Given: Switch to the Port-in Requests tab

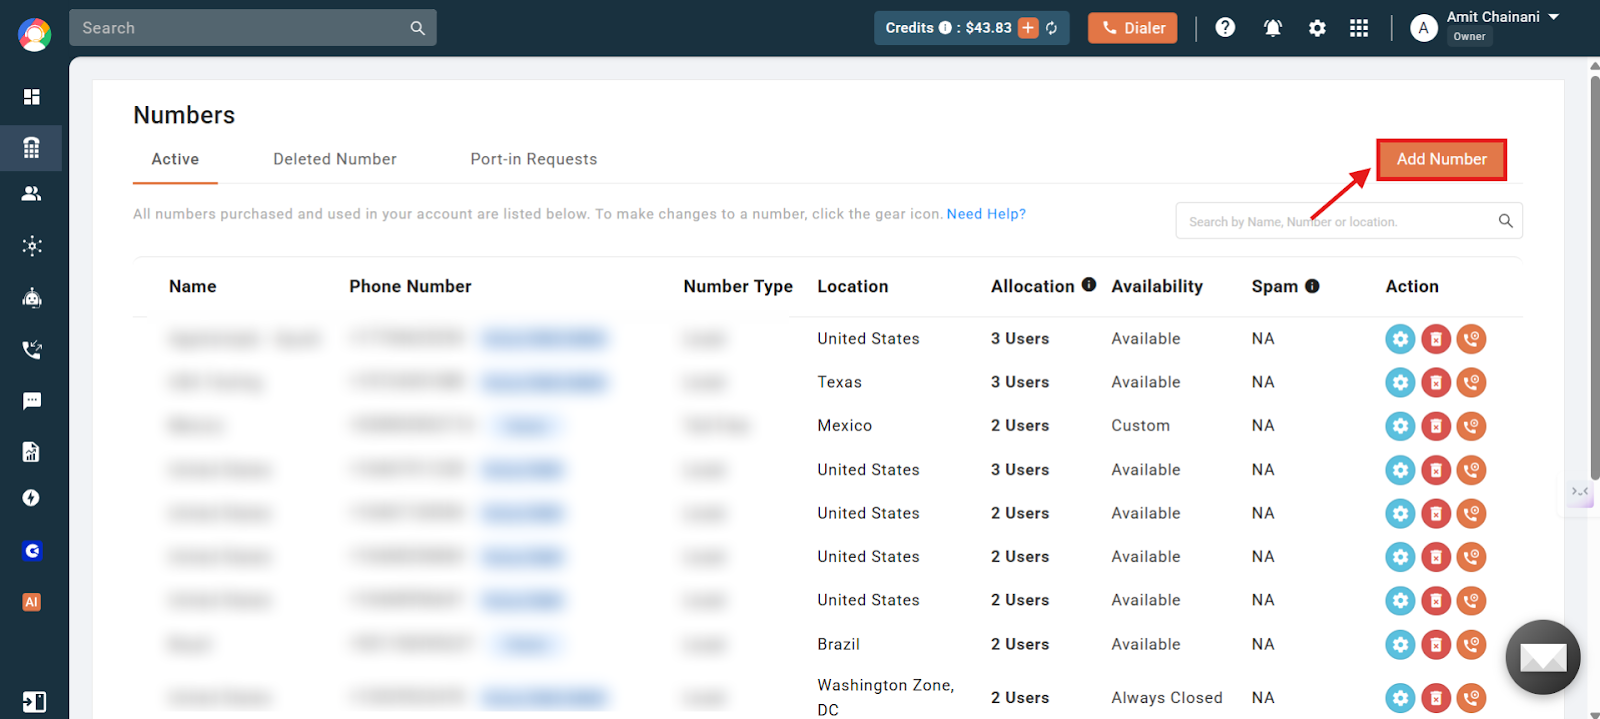Looking at the screenshot, I should (534, 159).
